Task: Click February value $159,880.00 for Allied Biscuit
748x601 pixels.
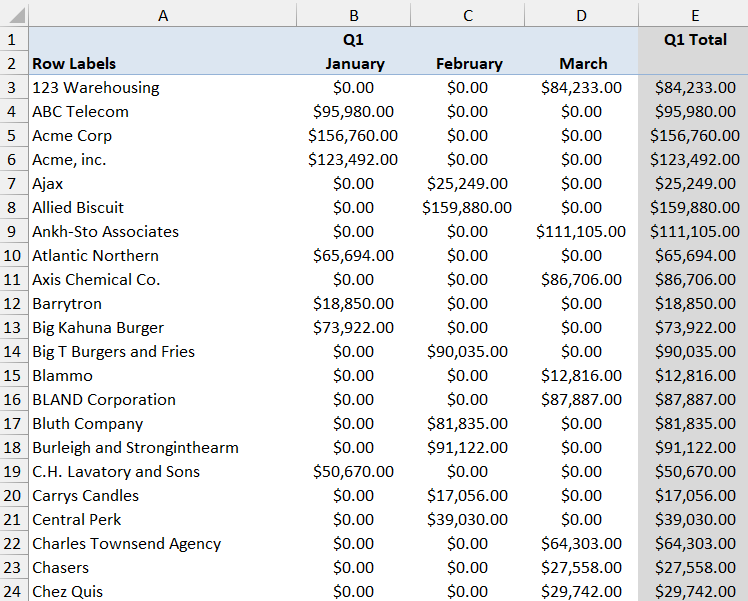Action: click(467, 207)
